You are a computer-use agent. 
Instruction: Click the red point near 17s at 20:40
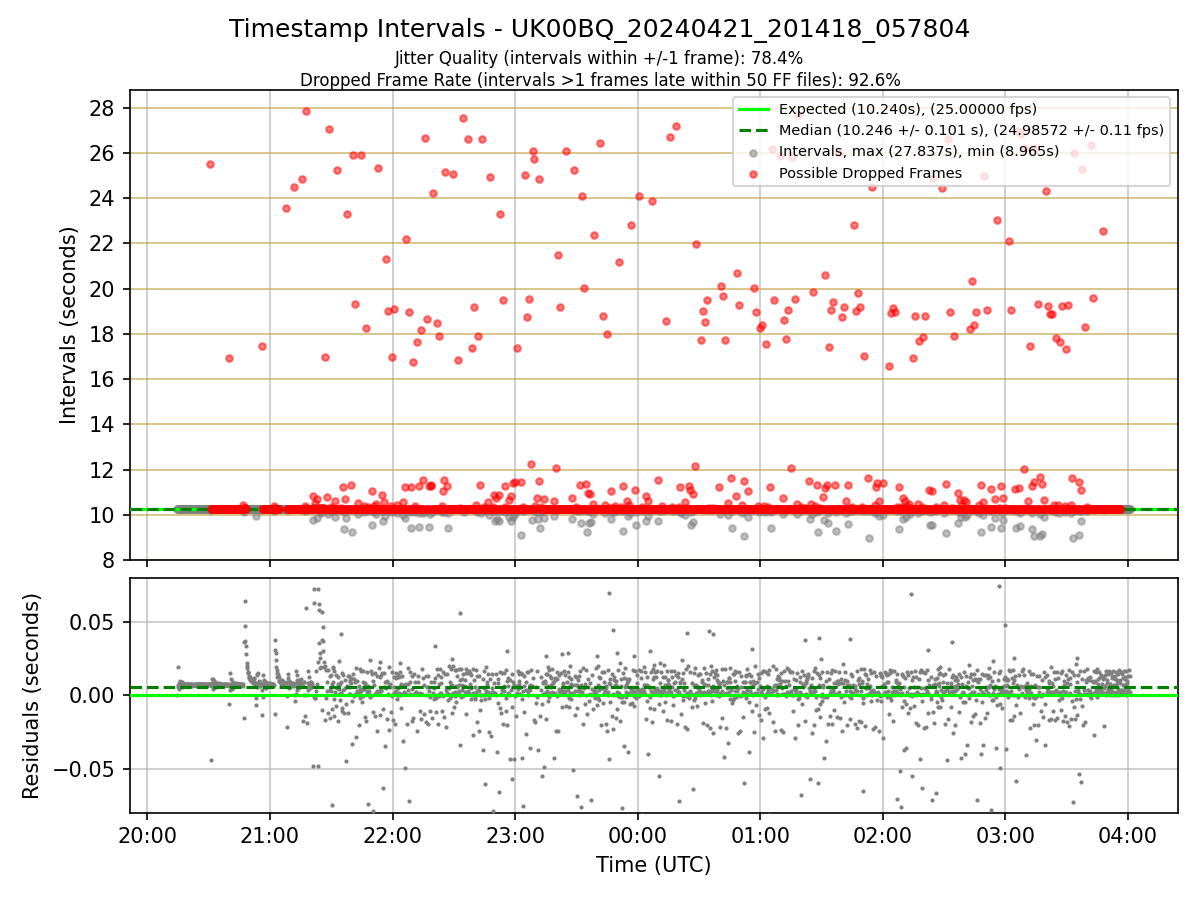click(229, 358)
